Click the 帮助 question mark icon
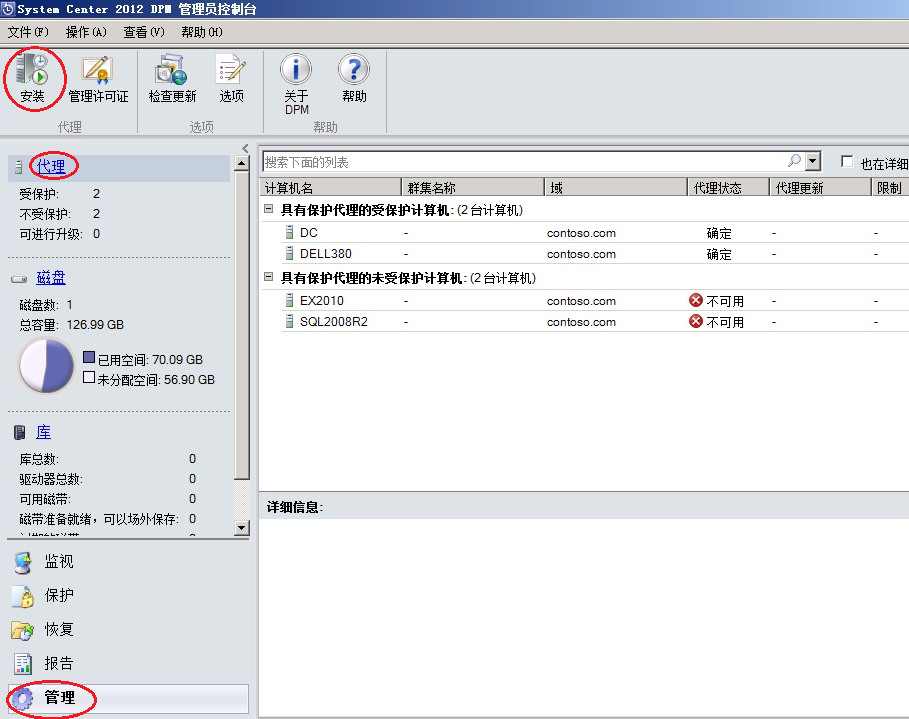909x719 pixels. (354, 70)
